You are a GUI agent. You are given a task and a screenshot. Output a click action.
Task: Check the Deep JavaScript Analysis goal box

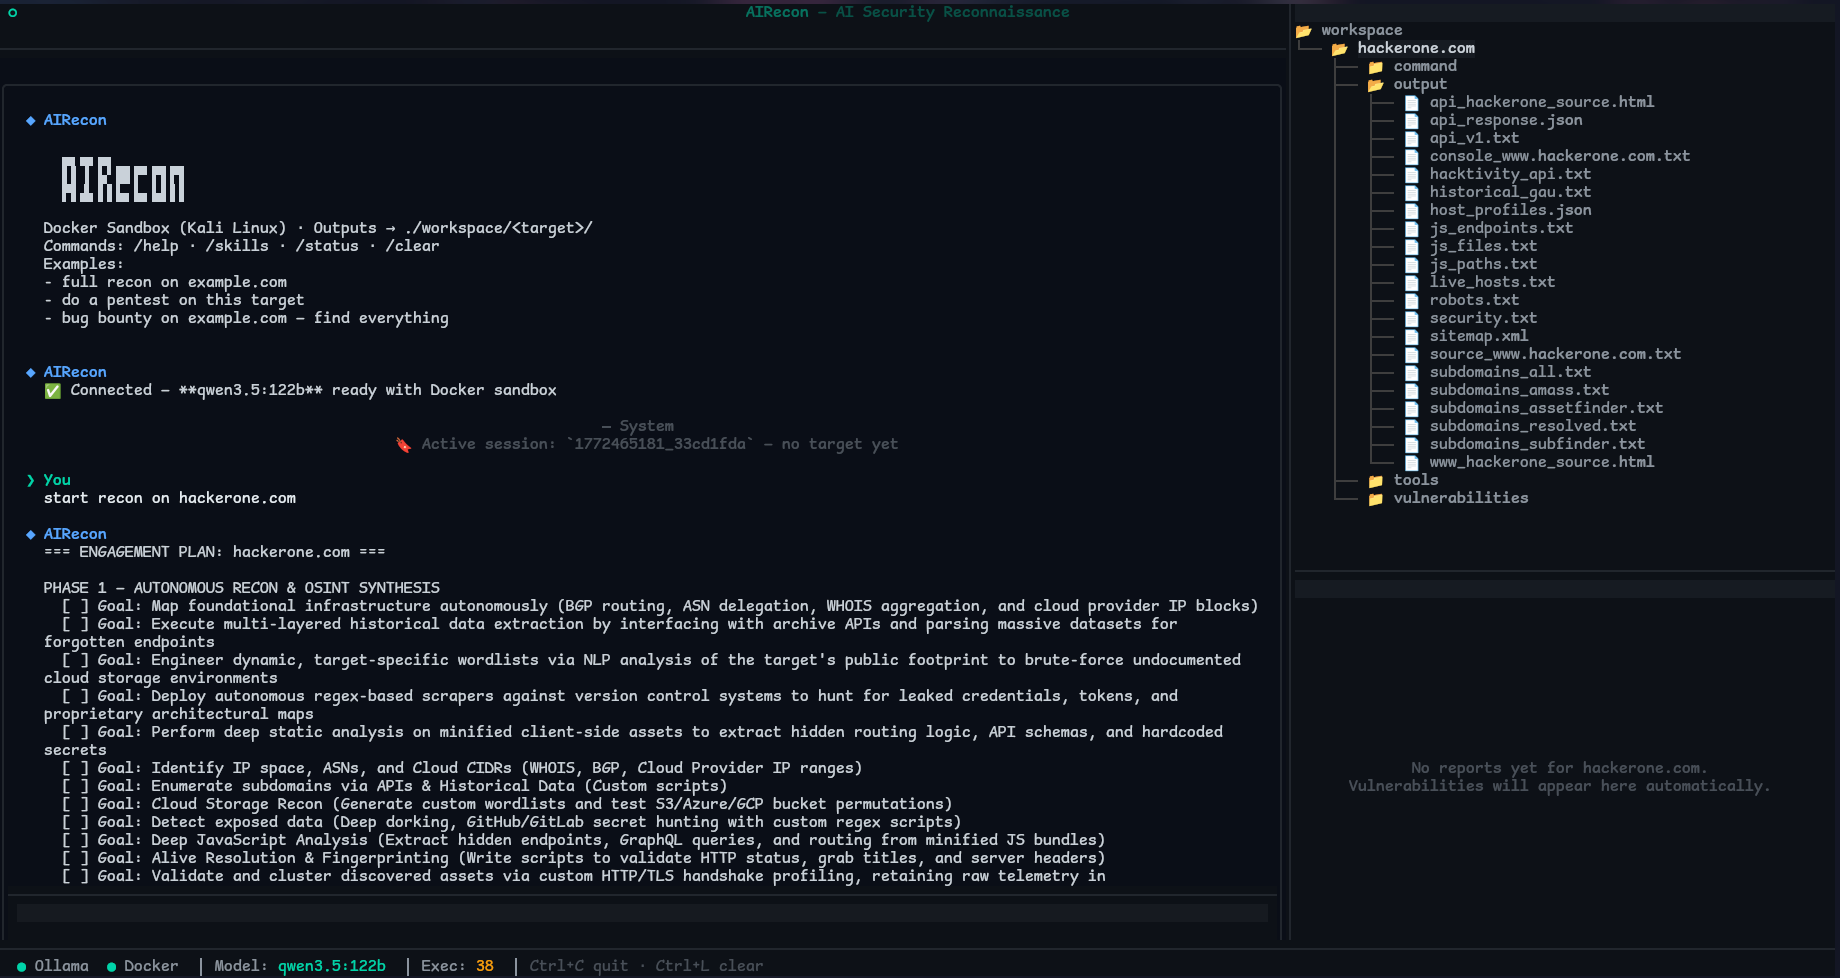coord(75,840)
